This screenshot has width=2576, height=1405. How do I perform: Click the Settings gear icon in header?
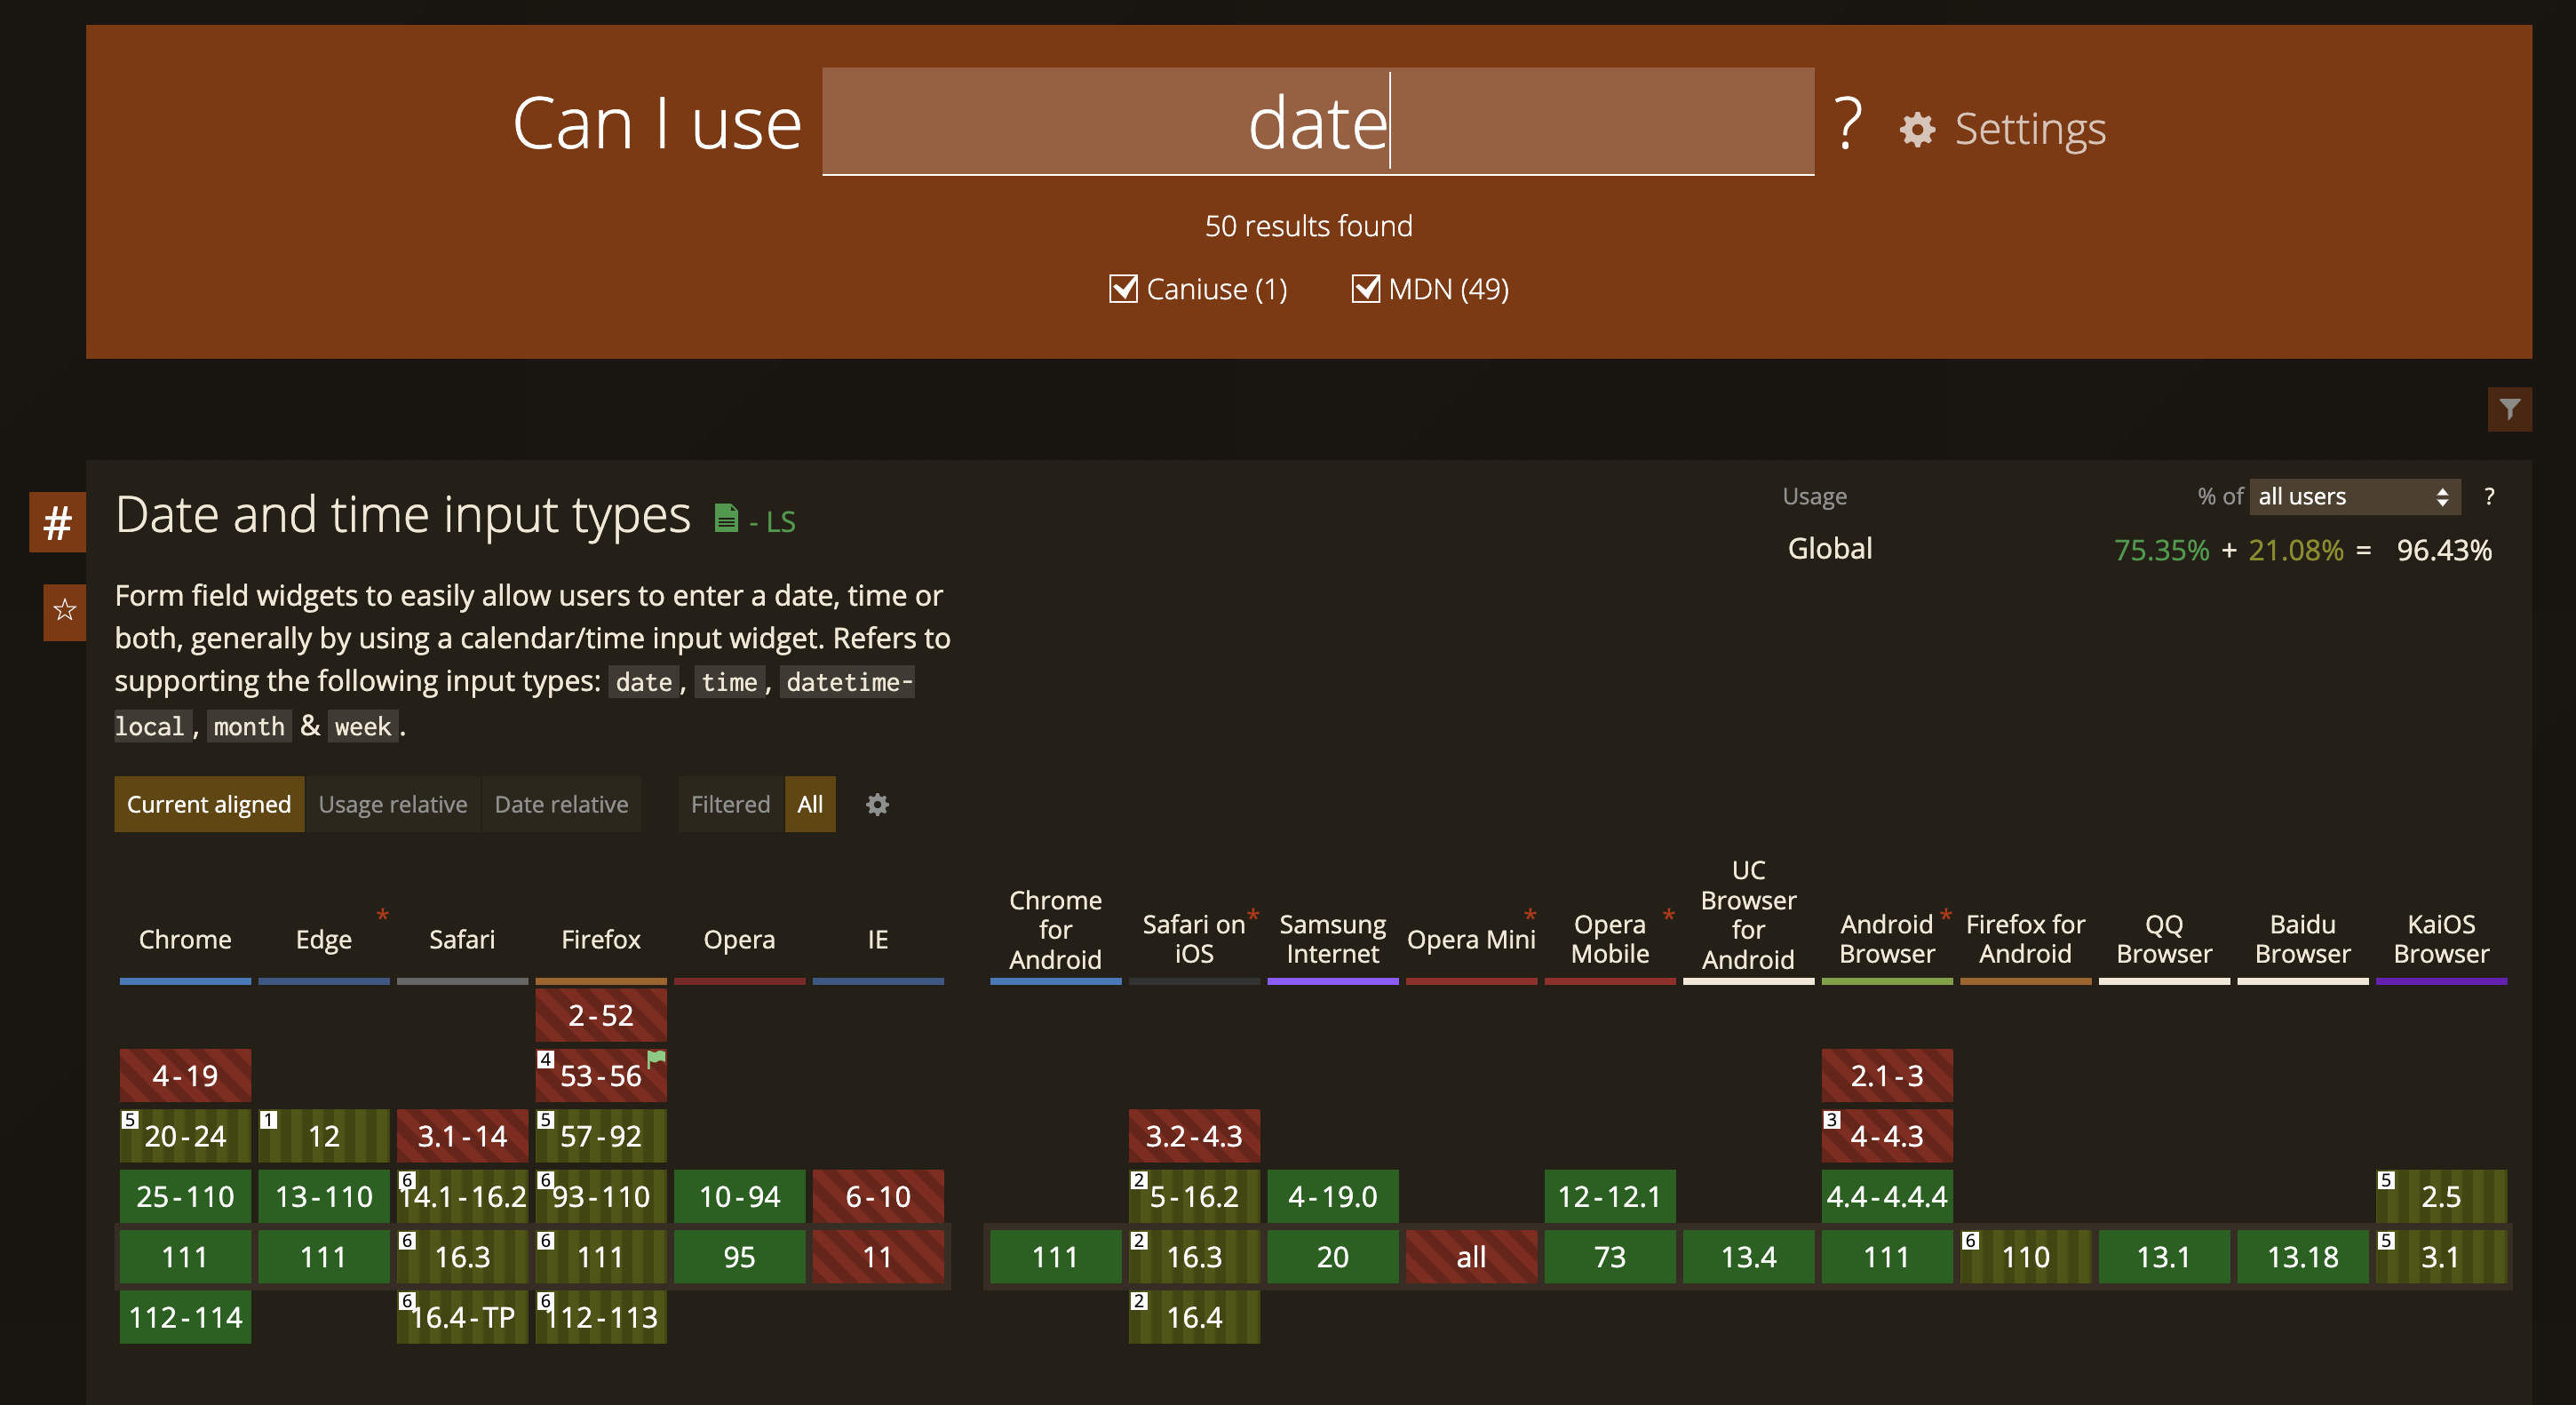click(1916, 129)
